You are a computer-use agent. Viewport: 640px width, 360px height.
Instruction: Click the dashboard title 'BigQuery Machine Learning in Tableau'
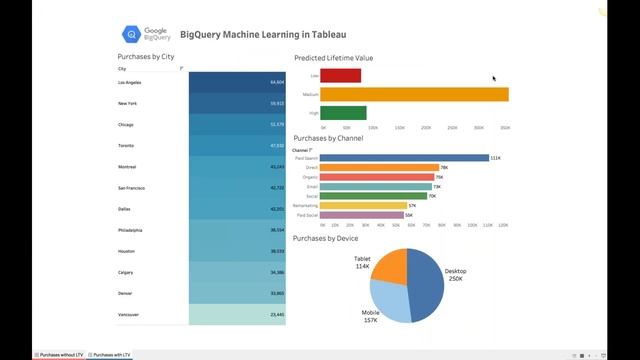[x=263, y=35]
